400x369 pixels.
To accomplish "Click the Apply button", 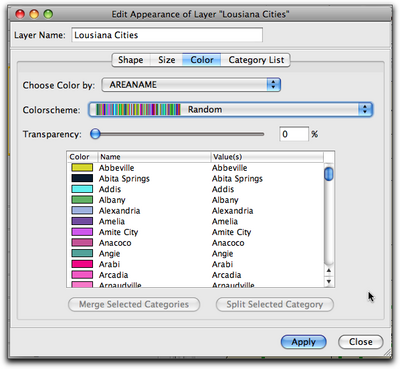I will (x=303, y=342).
